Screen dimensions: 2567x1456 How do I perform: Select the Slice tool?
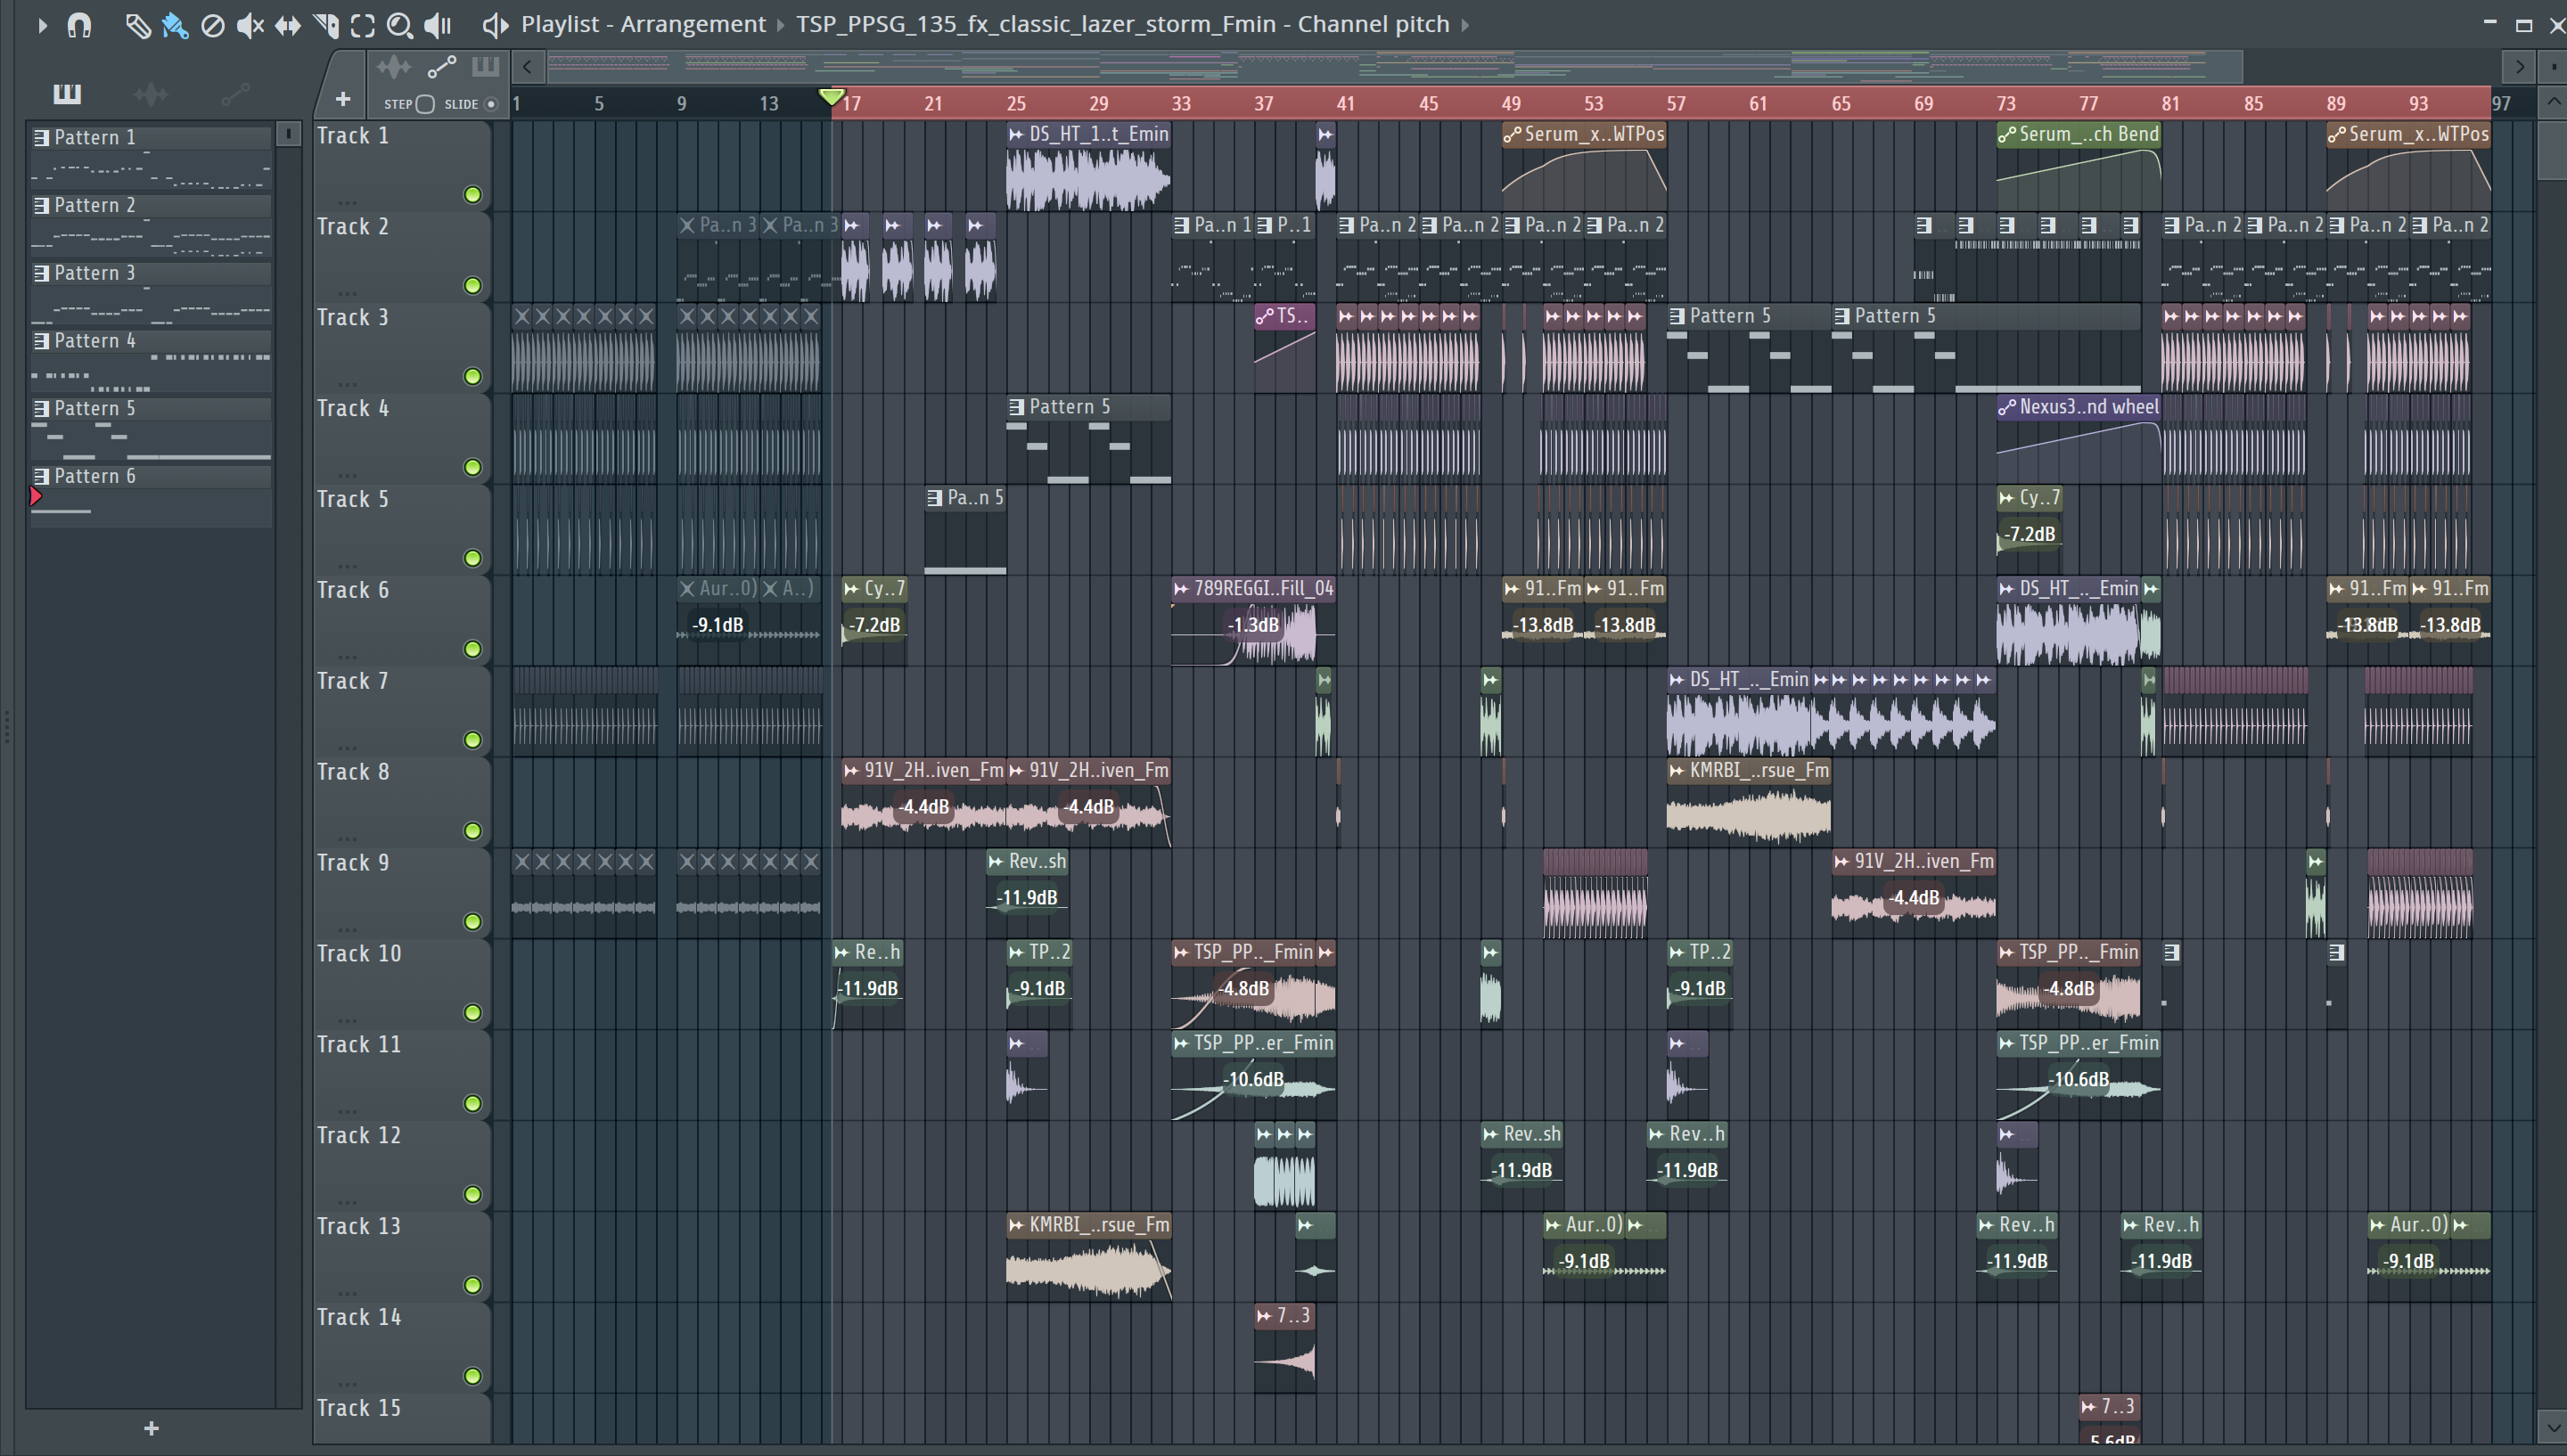[326, 25]
